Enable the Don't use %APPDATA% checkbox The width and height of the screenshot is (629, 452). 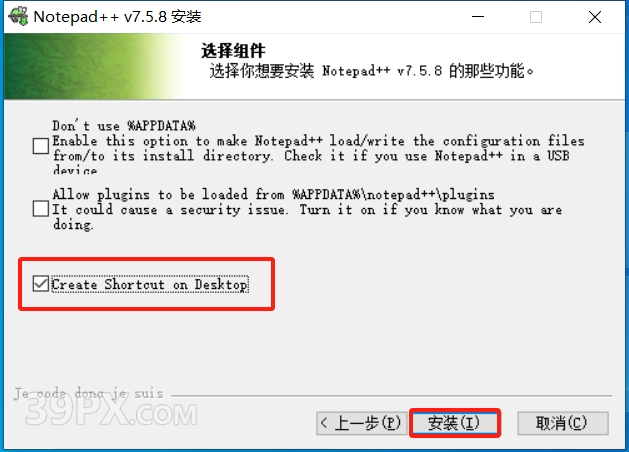pos(41,146)
